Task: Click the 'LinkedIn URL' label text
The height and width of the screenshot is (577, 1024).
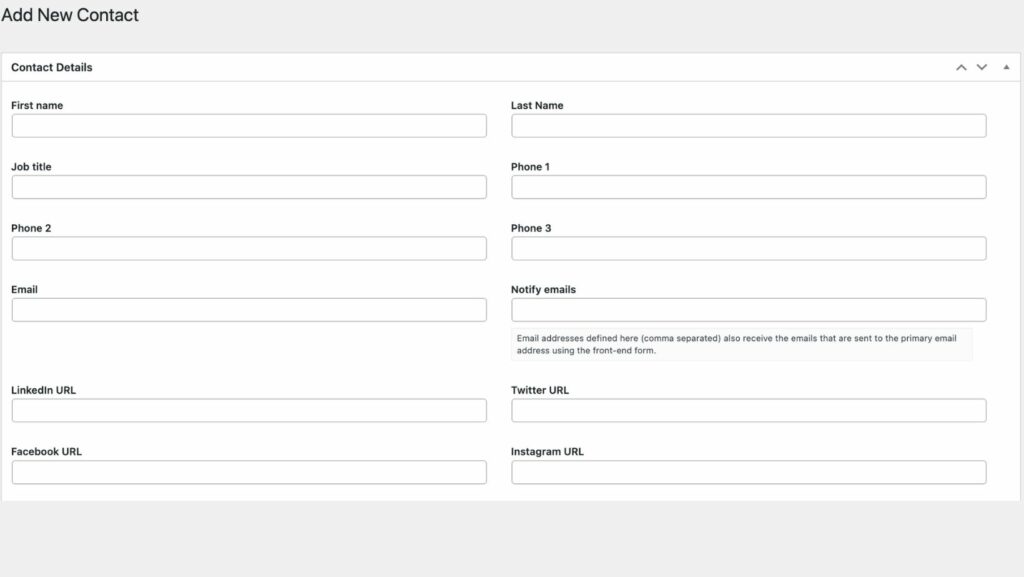Action: pos(43,390)
